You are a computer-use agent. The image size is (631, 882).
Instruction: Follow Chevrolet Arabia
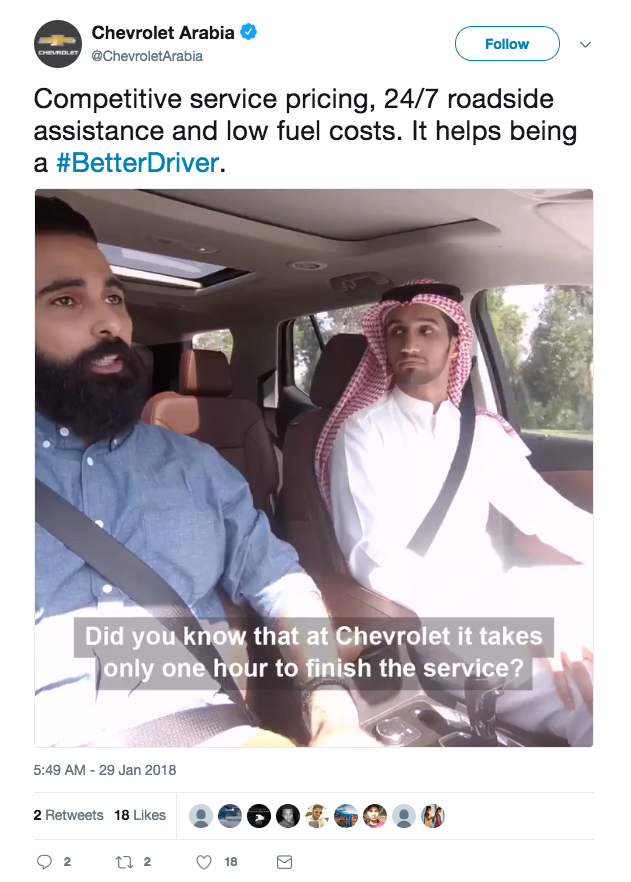(507, 43)
